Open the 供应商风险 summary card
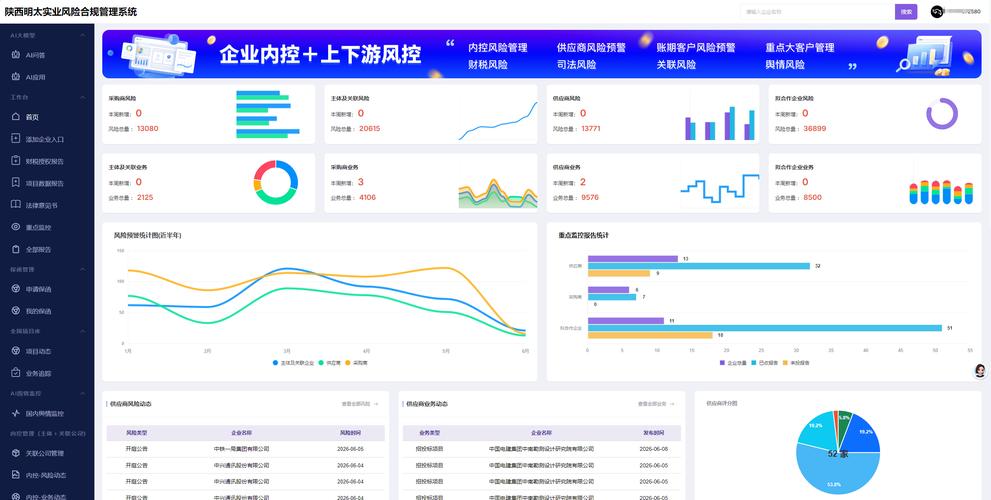The width and height of the screenshot is (991, 500). [x=653, y=114]
